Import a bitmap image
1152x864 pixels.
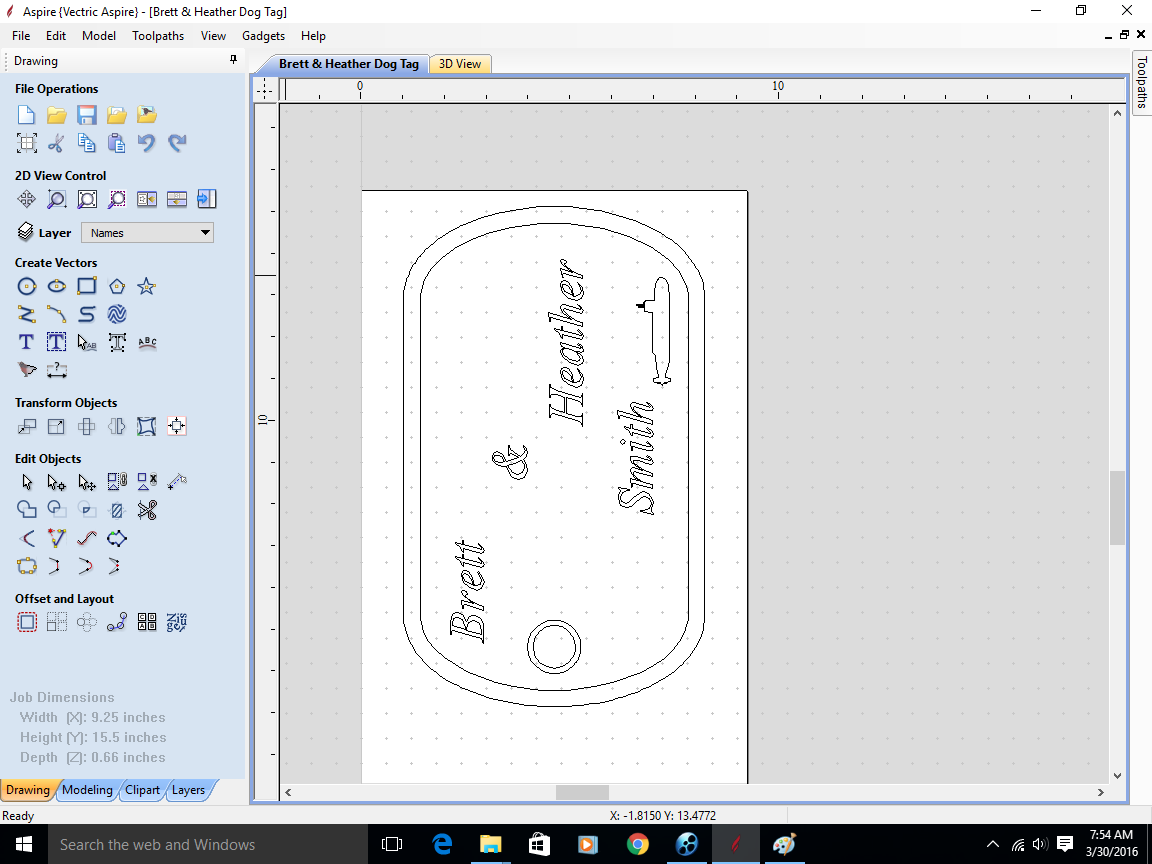click(x=147, y=115)
